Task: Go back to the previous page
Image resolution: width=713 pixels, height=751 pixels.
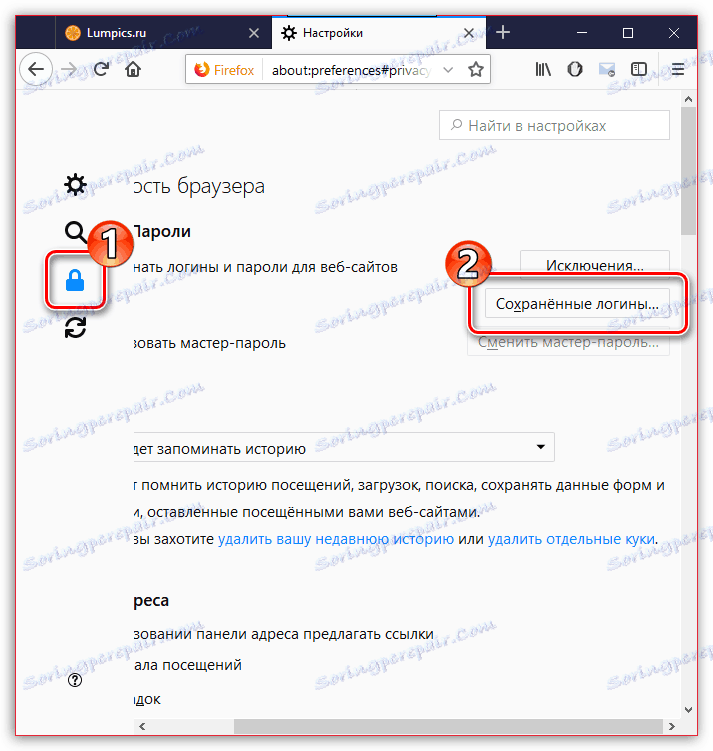Action: (36, 70)
